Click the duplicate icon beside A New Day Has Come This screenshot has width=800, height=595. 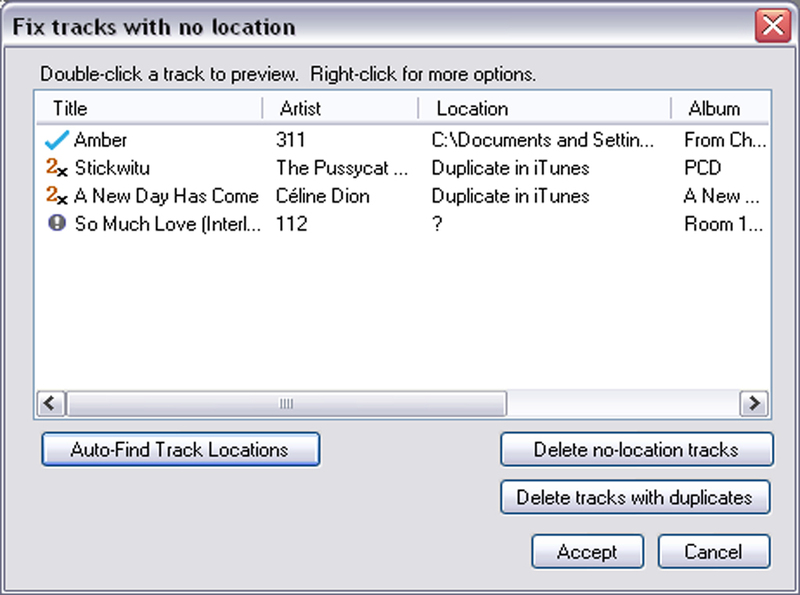coord(56,195)
